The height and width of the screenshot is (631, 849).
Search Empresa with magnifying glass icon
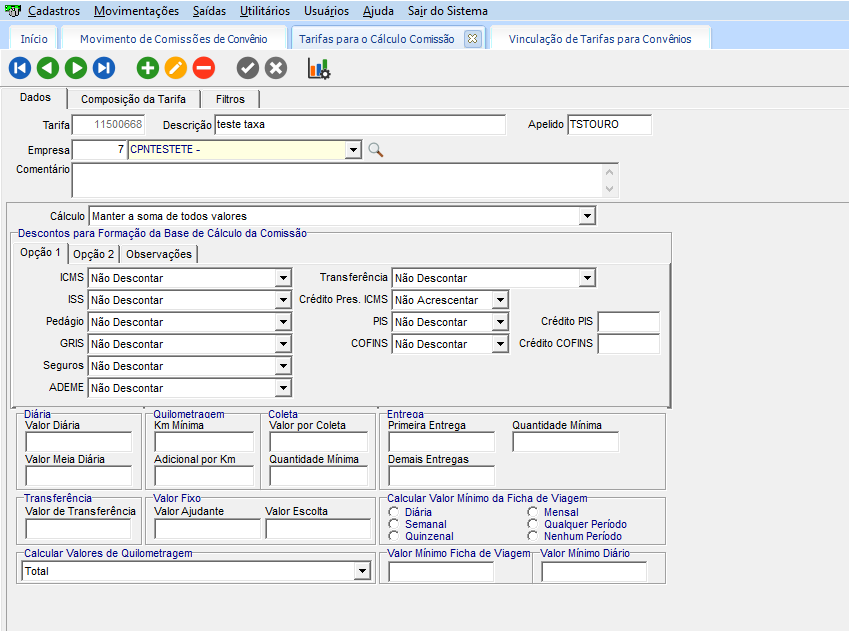click(x=375, y=150)
